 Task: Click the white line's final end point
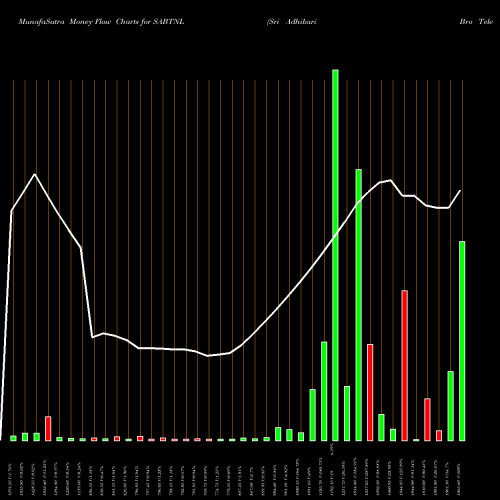pos(460,191)
